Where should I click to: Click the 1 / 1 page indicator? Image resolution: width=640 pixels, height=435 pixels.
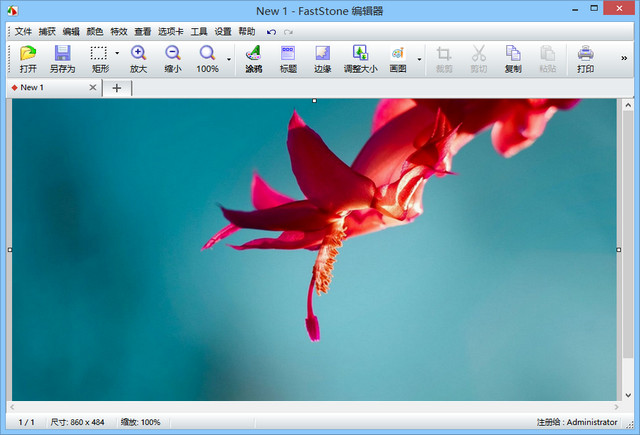(x=27, y=422)
